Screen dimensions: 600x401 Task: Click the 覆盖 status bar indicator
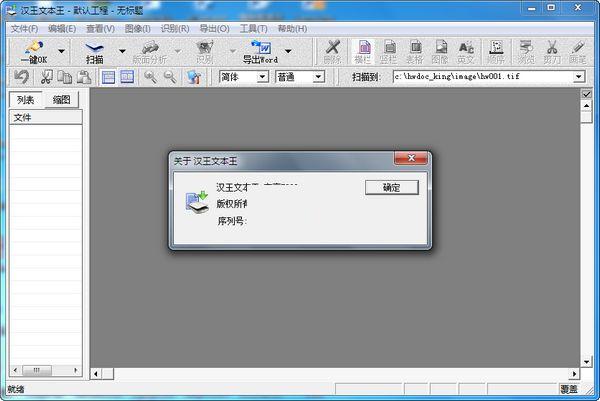[x=569, y=389]
